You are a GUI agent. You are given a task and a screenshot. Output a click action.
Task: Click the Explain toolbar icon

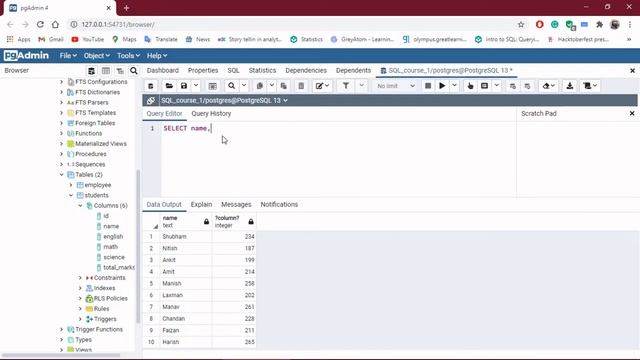tap(470, 86)
